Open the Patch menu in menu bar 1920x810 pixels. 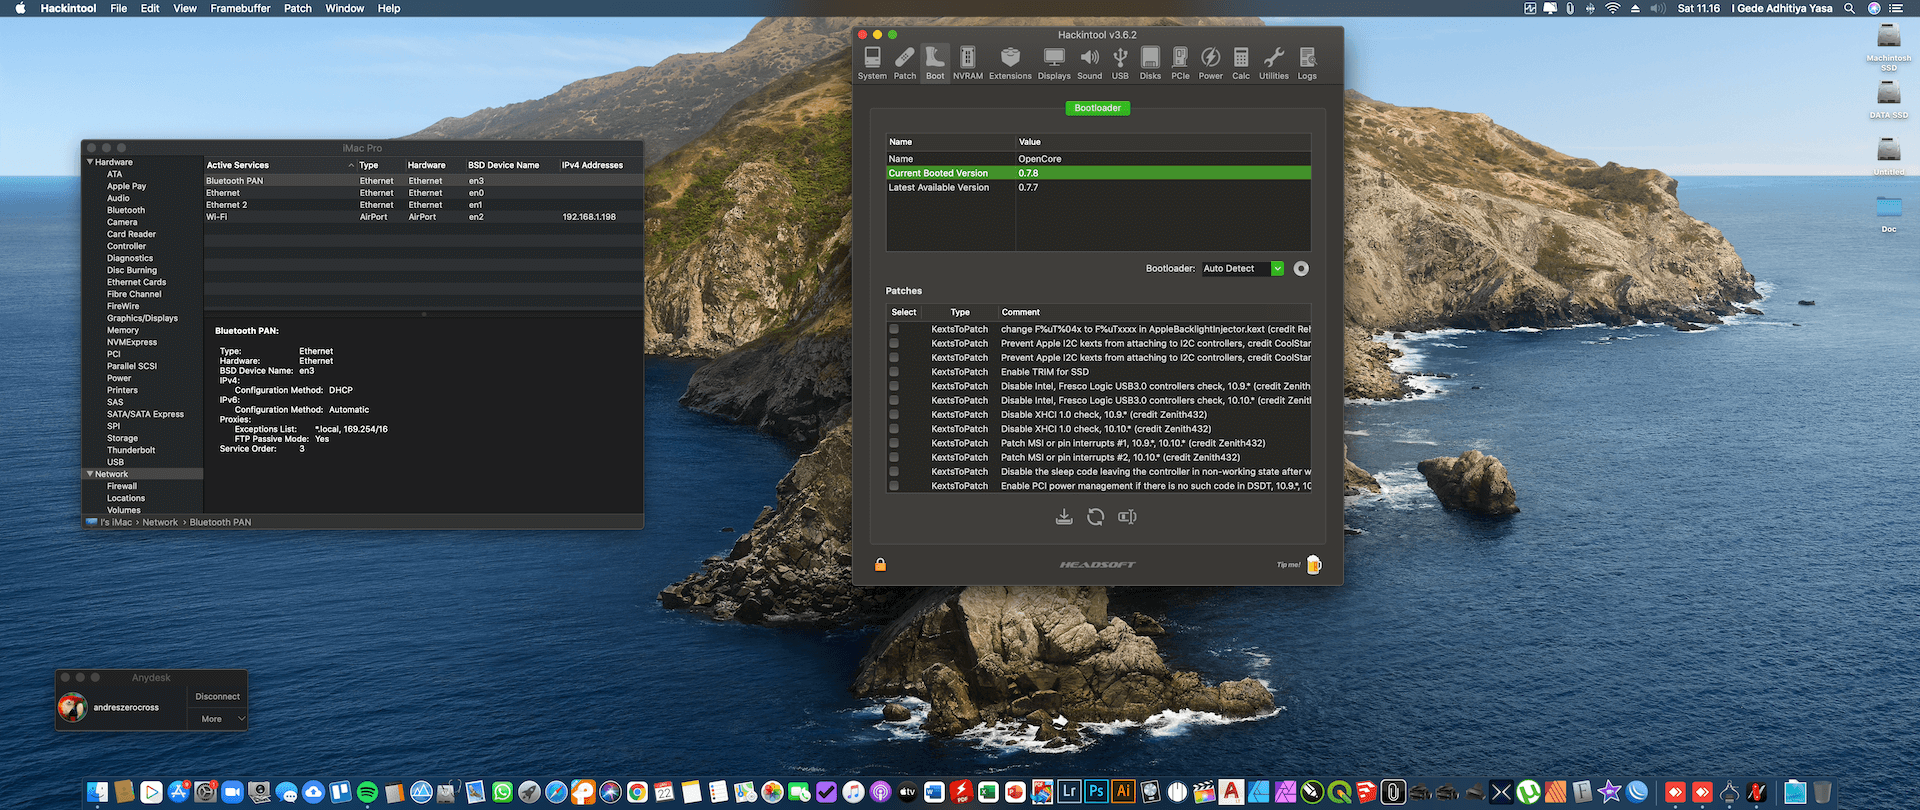[298, 8]
